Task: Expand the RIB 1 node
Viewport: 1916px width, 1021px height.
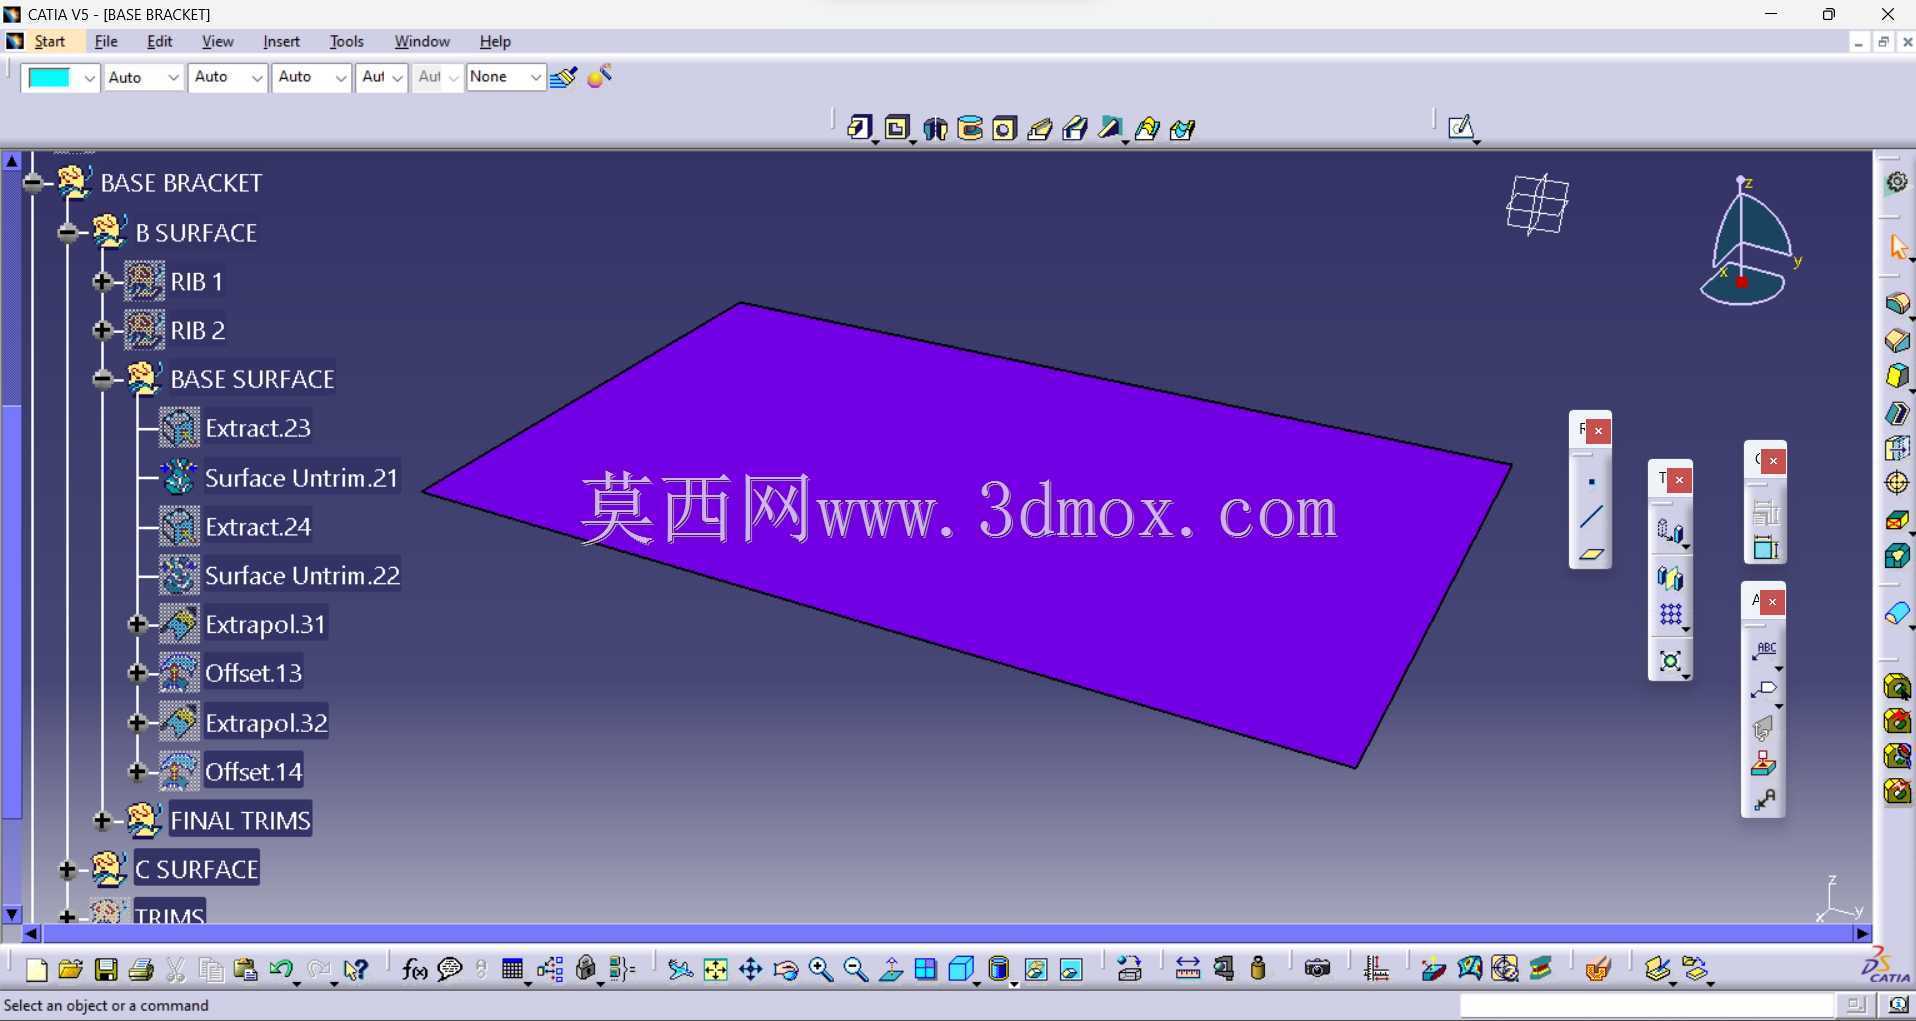Action: 102,282
